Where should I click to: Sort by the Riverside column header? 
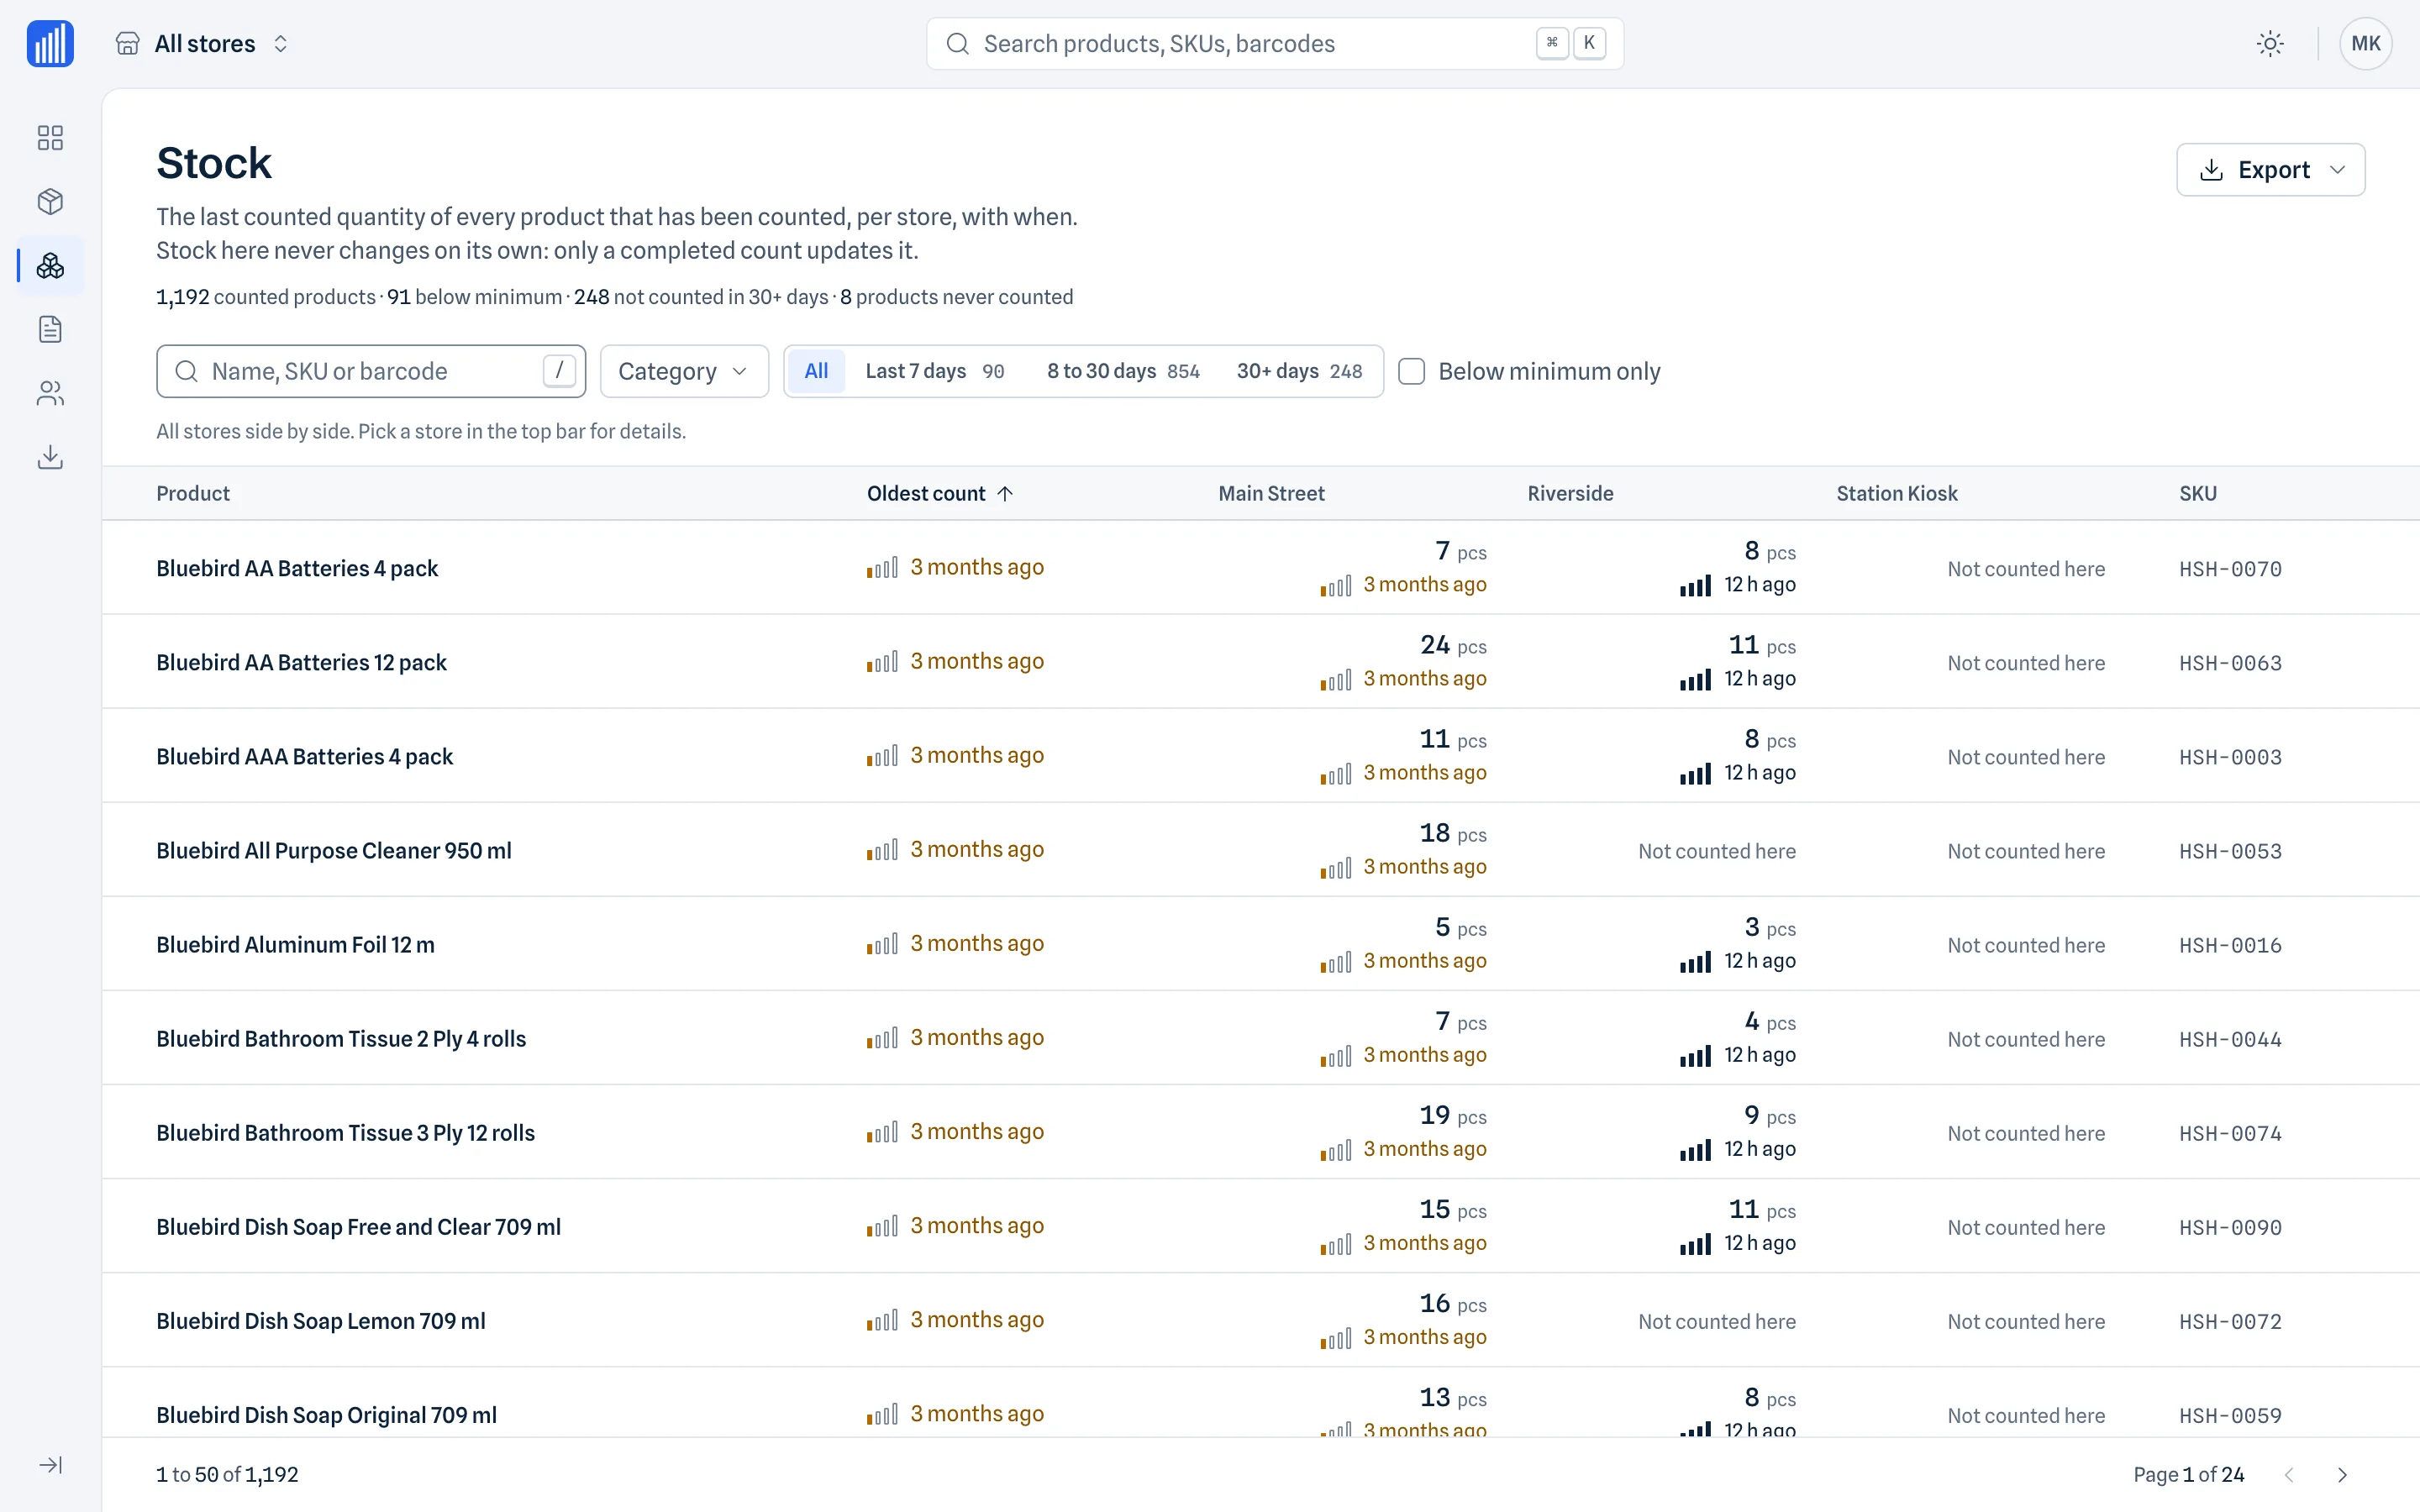(x=1570, y=493)
